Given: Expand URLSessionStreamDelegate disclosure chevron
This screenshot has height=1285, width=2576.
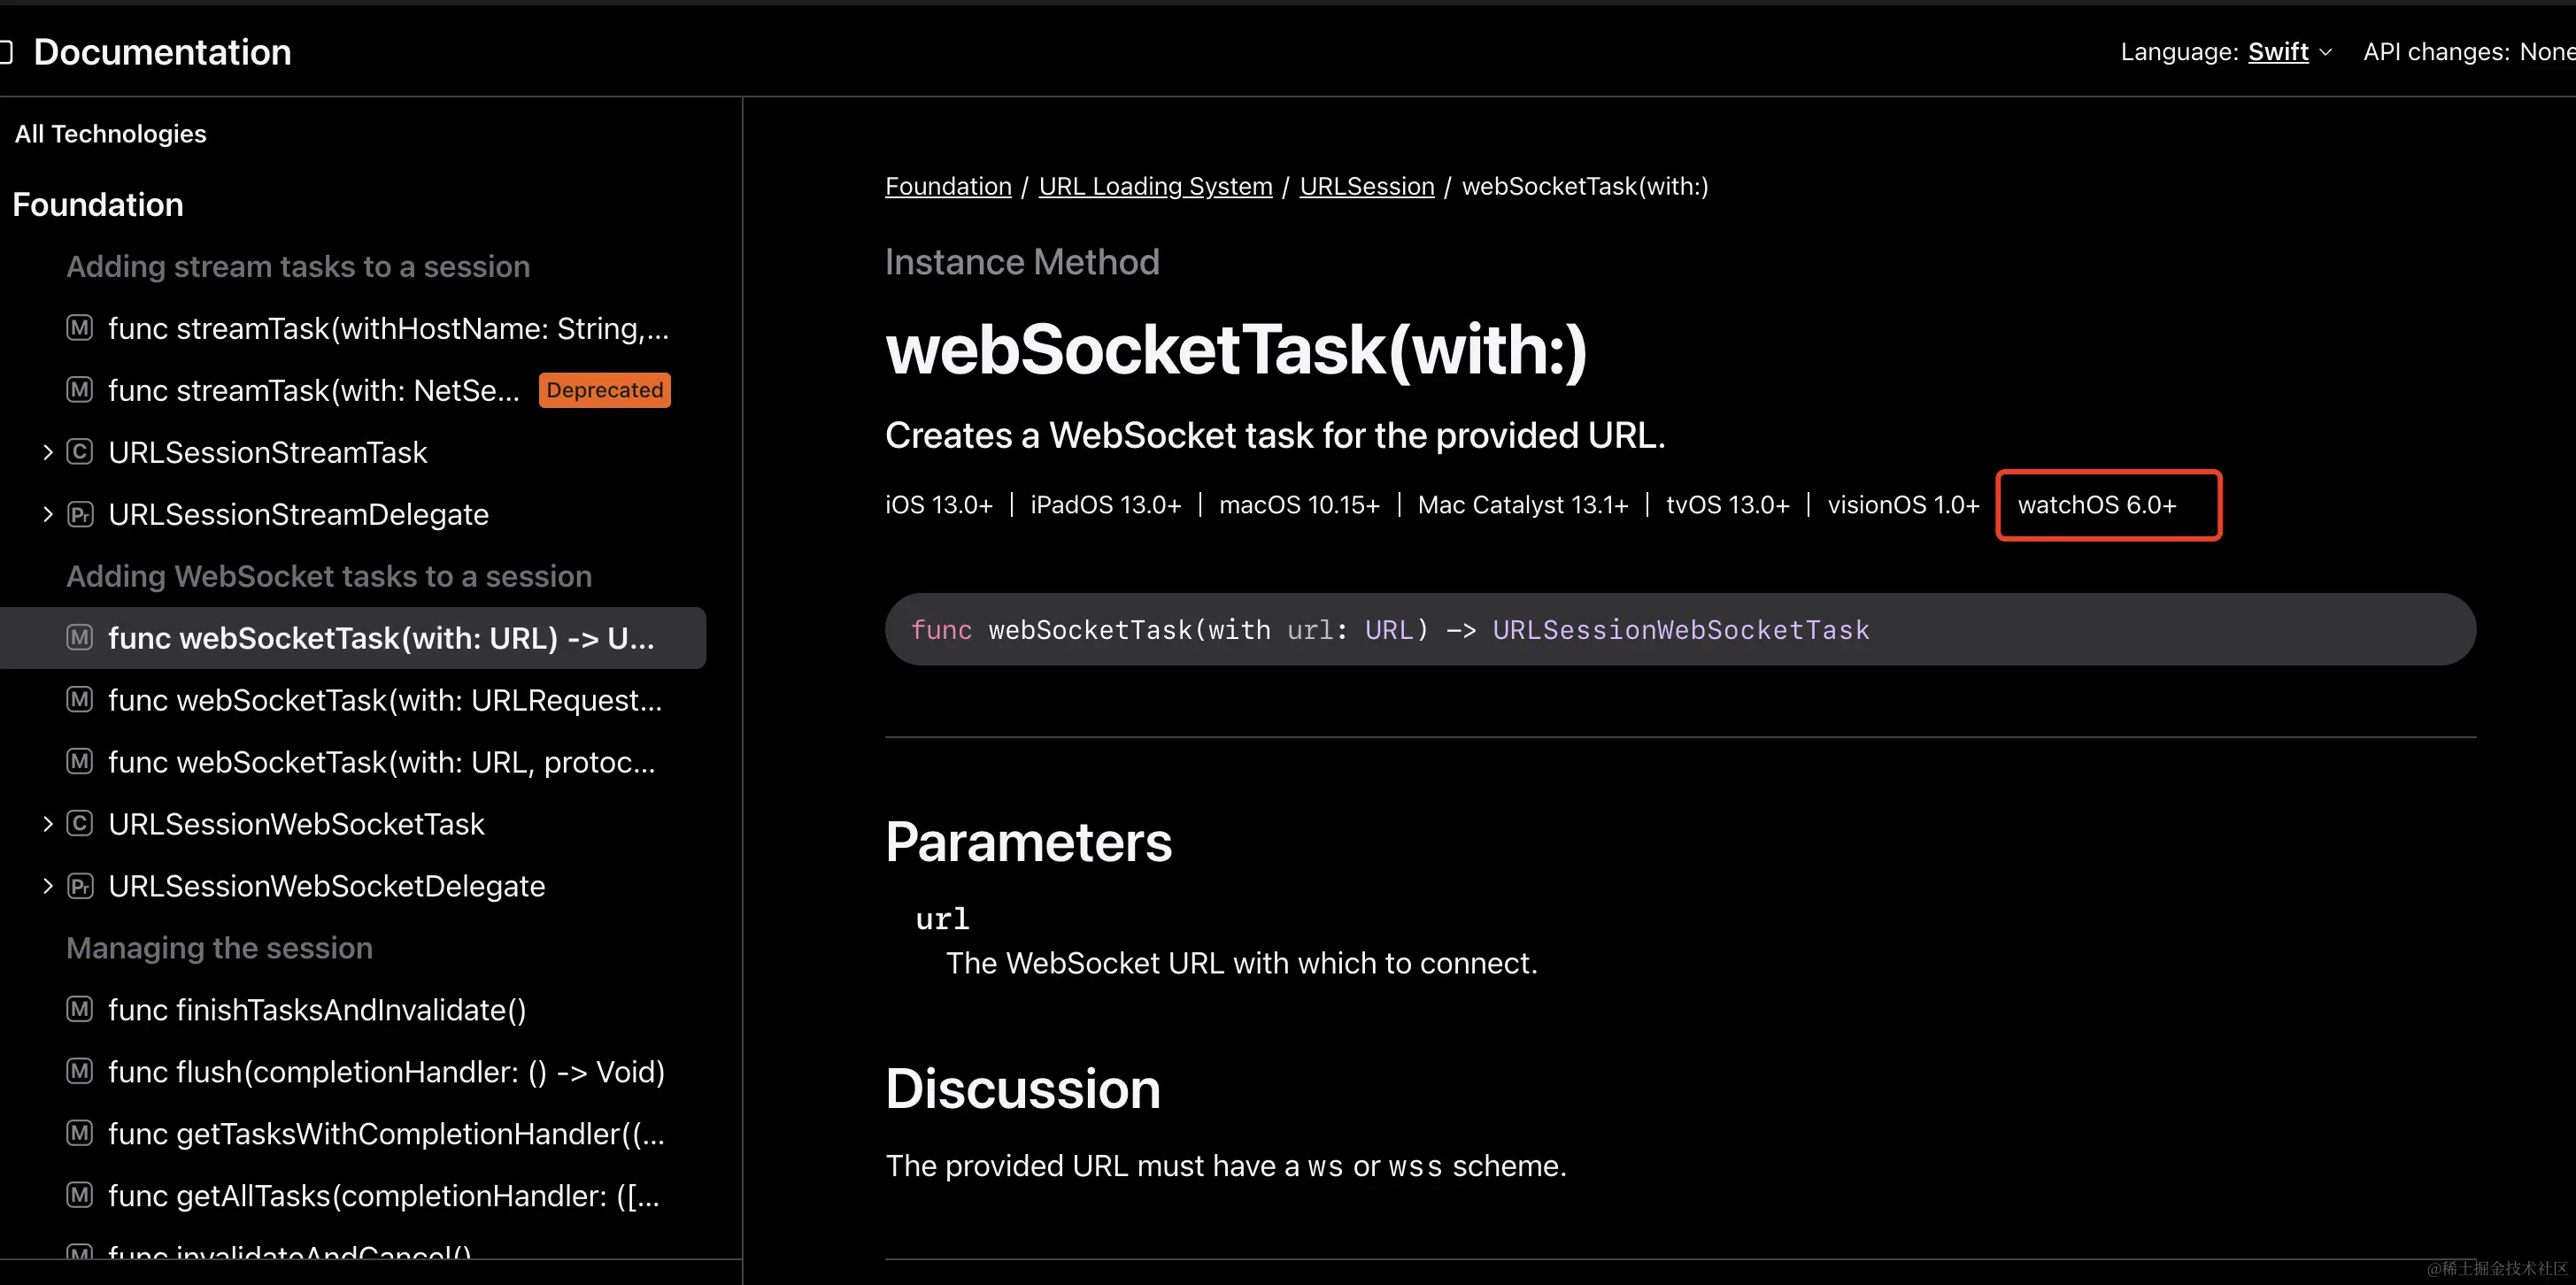Looking at the screenshot, I should (47, 514).
